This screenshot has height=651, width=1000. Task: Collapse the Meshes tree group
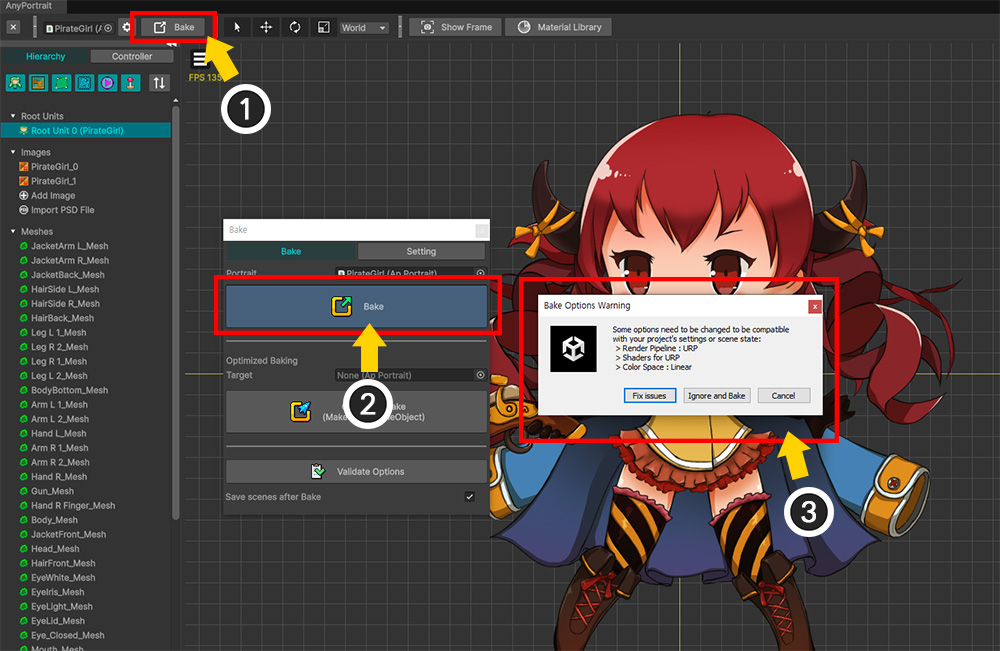click(x=12, y=232)
